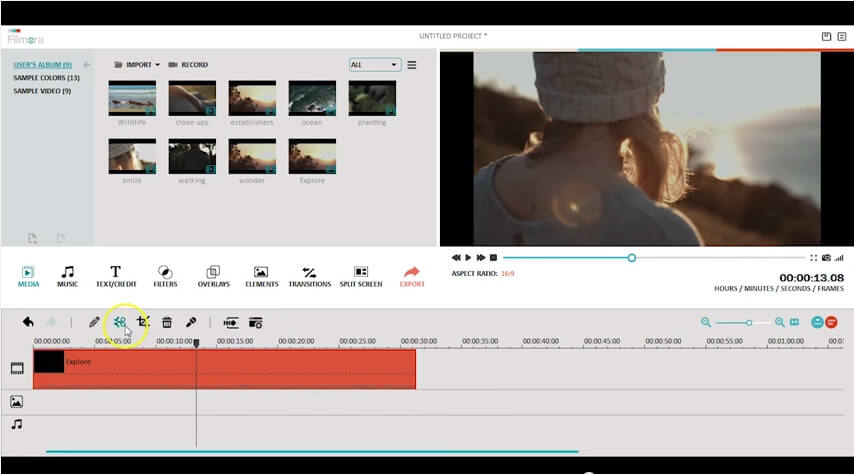This screenshot has height=474, width=854.
Task: Split the clip with the scissors tool
Action: (x=120, y=322)
